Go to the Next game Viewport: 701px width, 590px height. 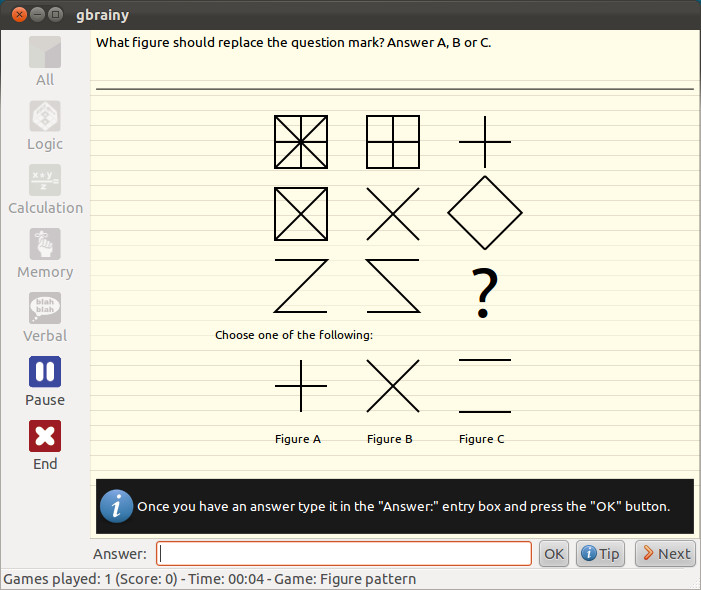click(665, 554)
